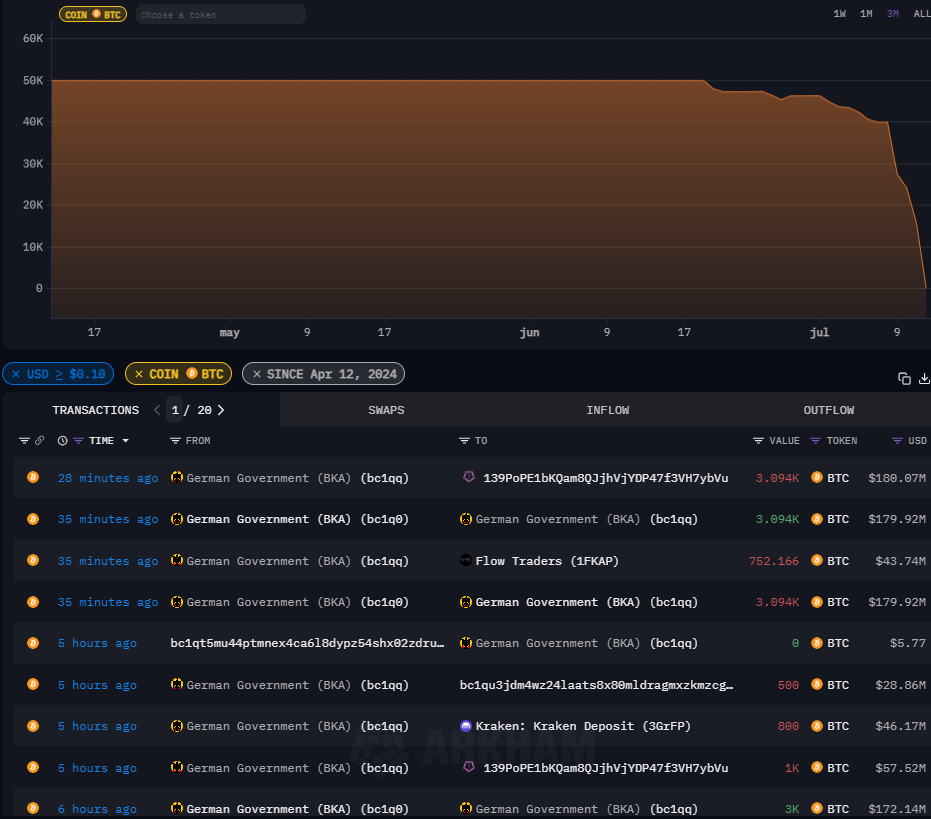Click BTC token icon in the $5.77 row
Screen dimensions: 931x819
click(x=817, y=643)
